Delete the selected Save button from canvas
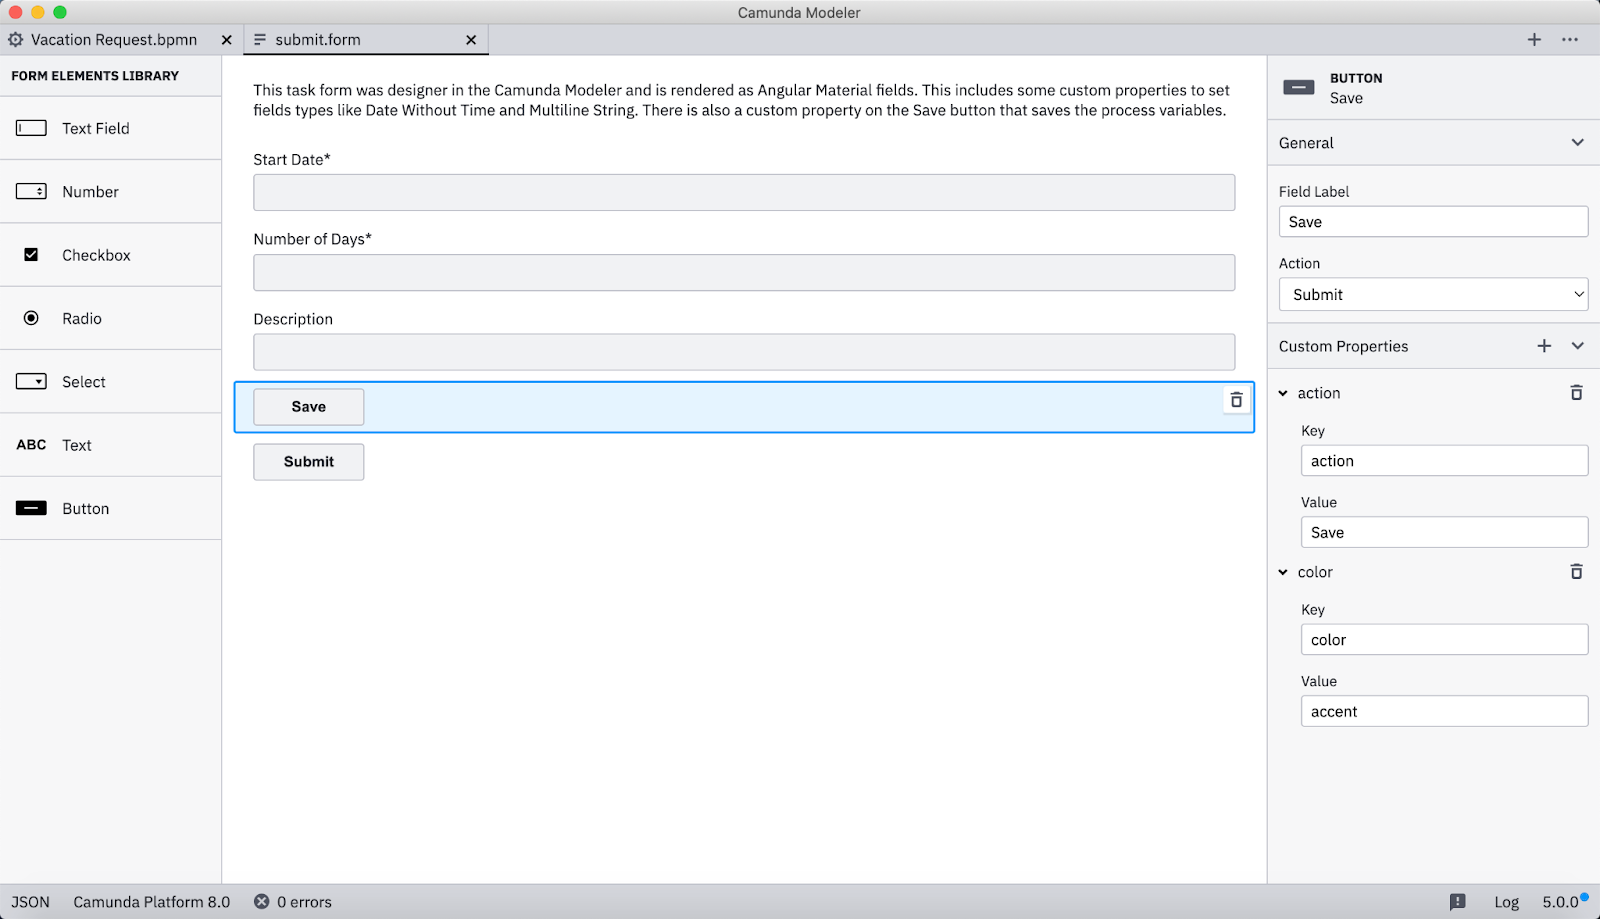The height and width of the screenshot is (919, 1600). 1236,400
